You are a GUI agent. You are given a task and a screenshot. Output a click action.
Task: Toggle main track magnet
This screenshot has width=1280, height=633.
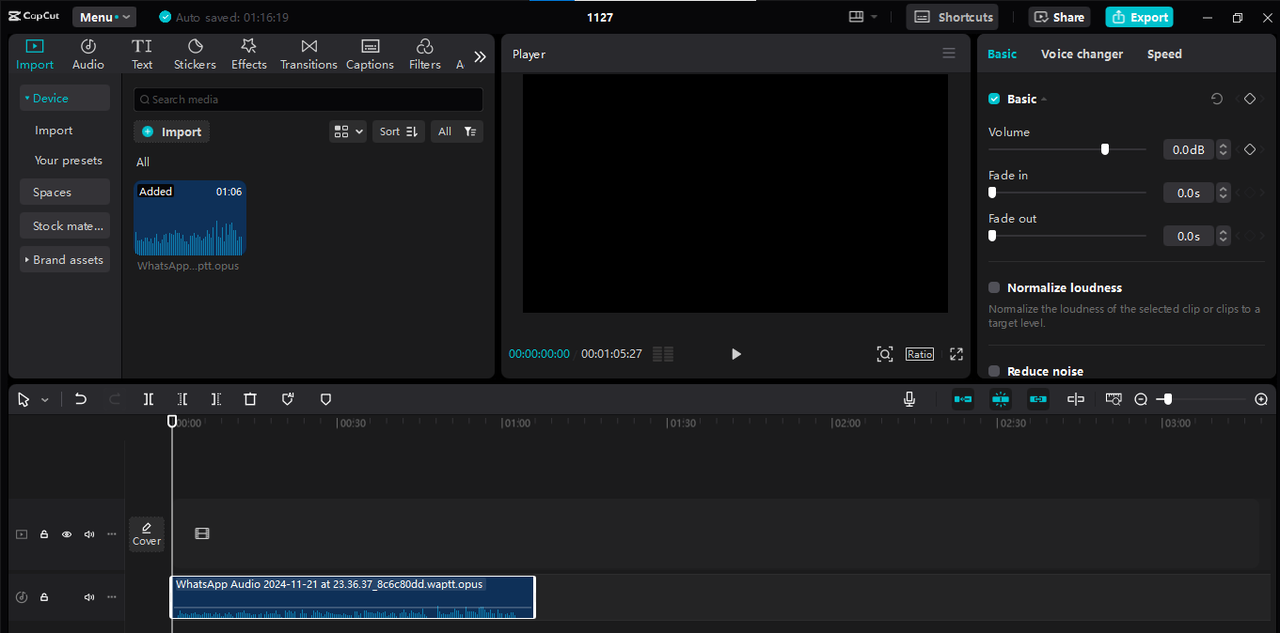(963, 399)
